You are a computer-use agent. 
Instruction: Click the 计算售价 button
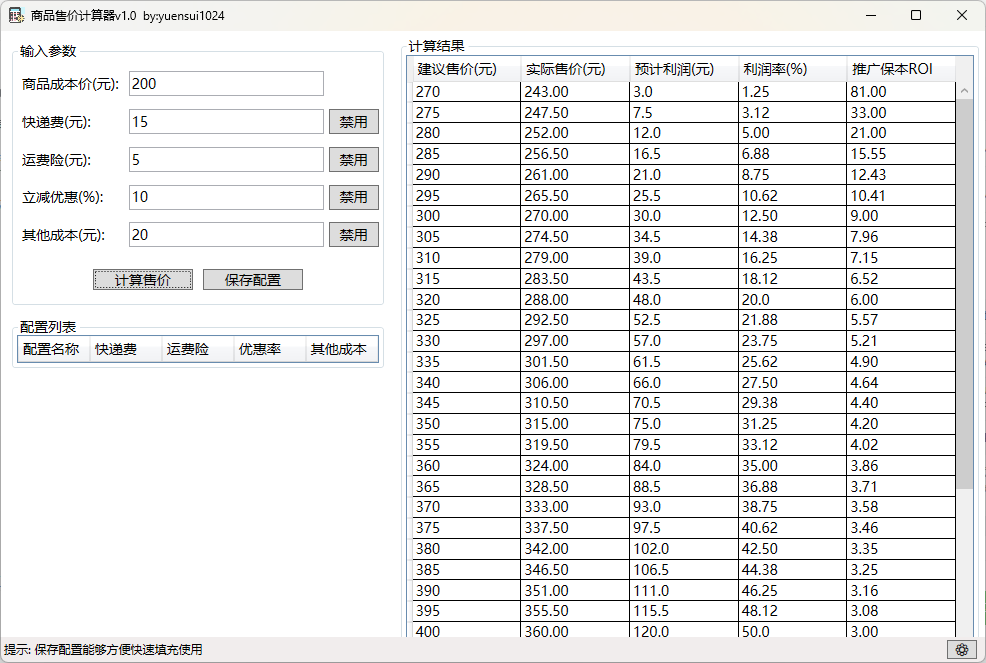pos(143,280)
